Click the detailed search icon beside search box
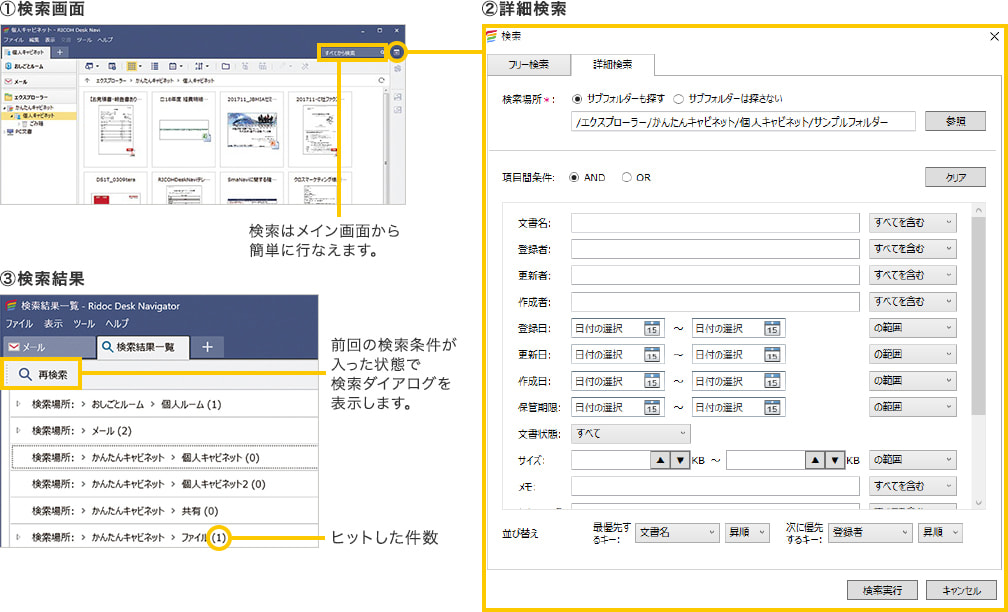This screenshot has width=1008, height=612. 397,52
